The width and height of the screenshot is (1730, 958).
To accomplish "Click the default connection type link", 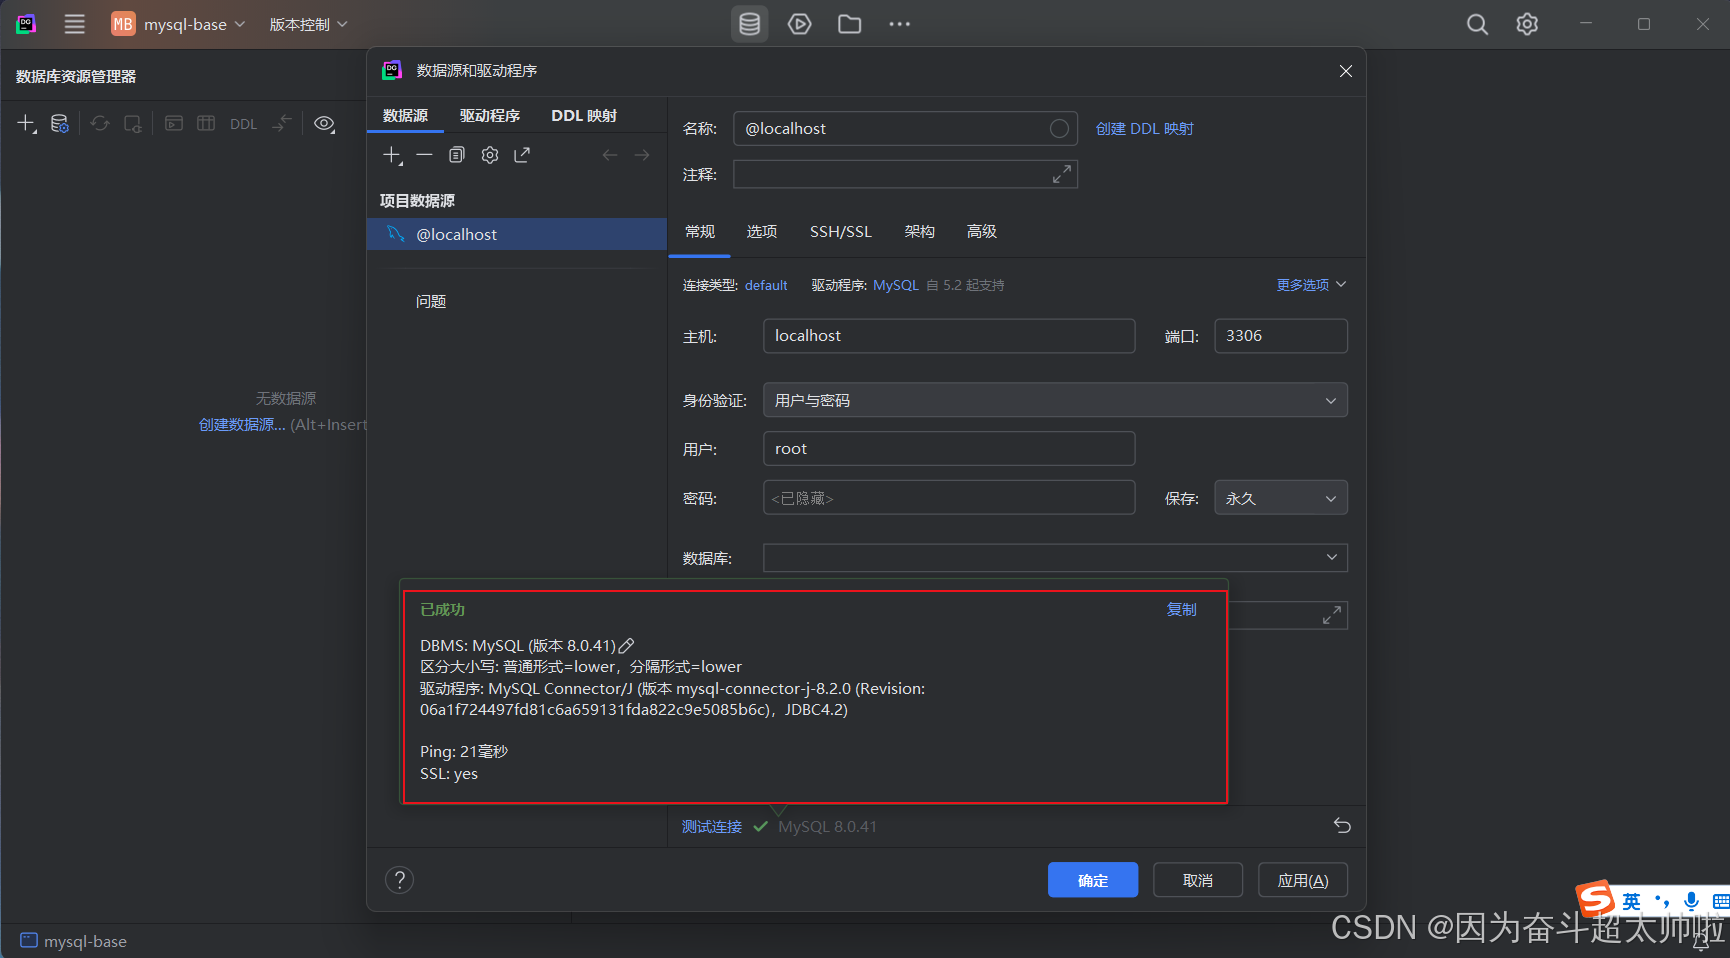I will pos(766,285).
